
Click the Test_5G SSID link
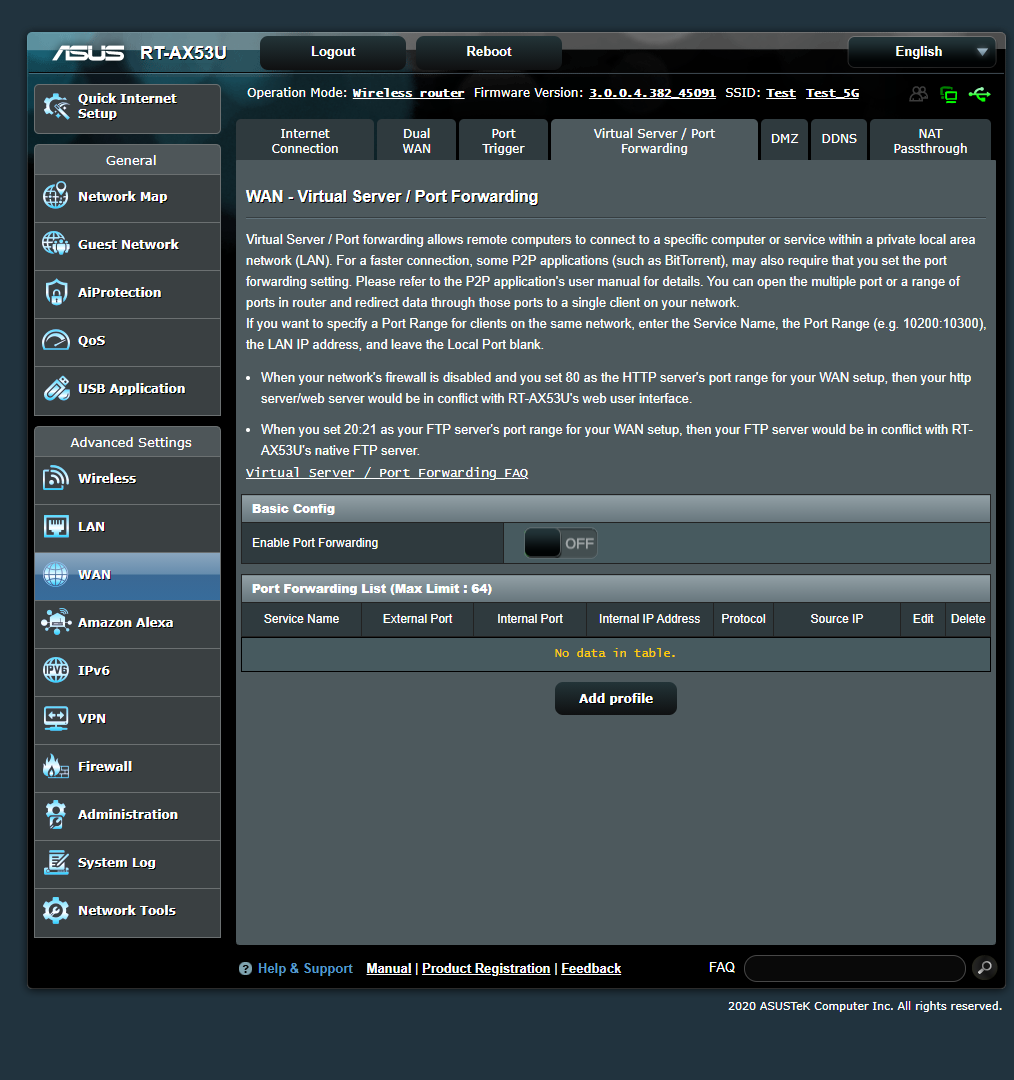pyautogui.click(x=832, y=93)
